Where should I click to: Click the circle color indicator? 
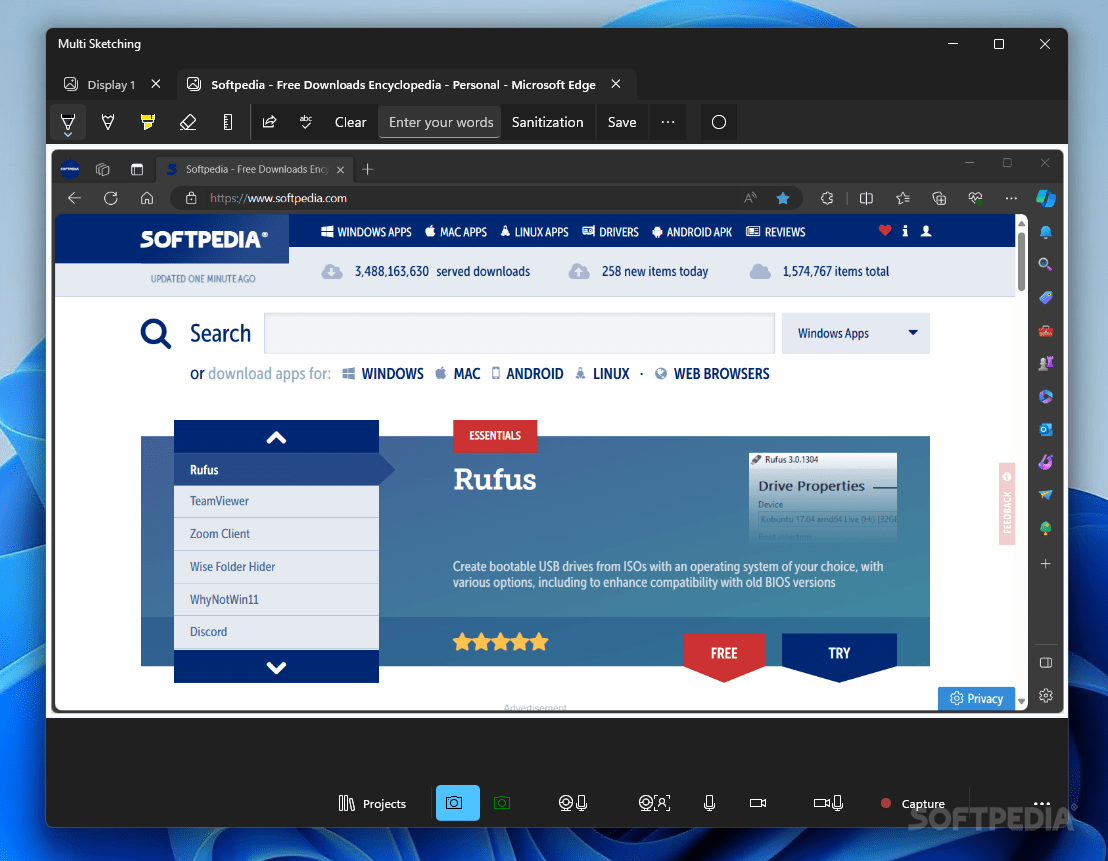(x=719, y=122)
